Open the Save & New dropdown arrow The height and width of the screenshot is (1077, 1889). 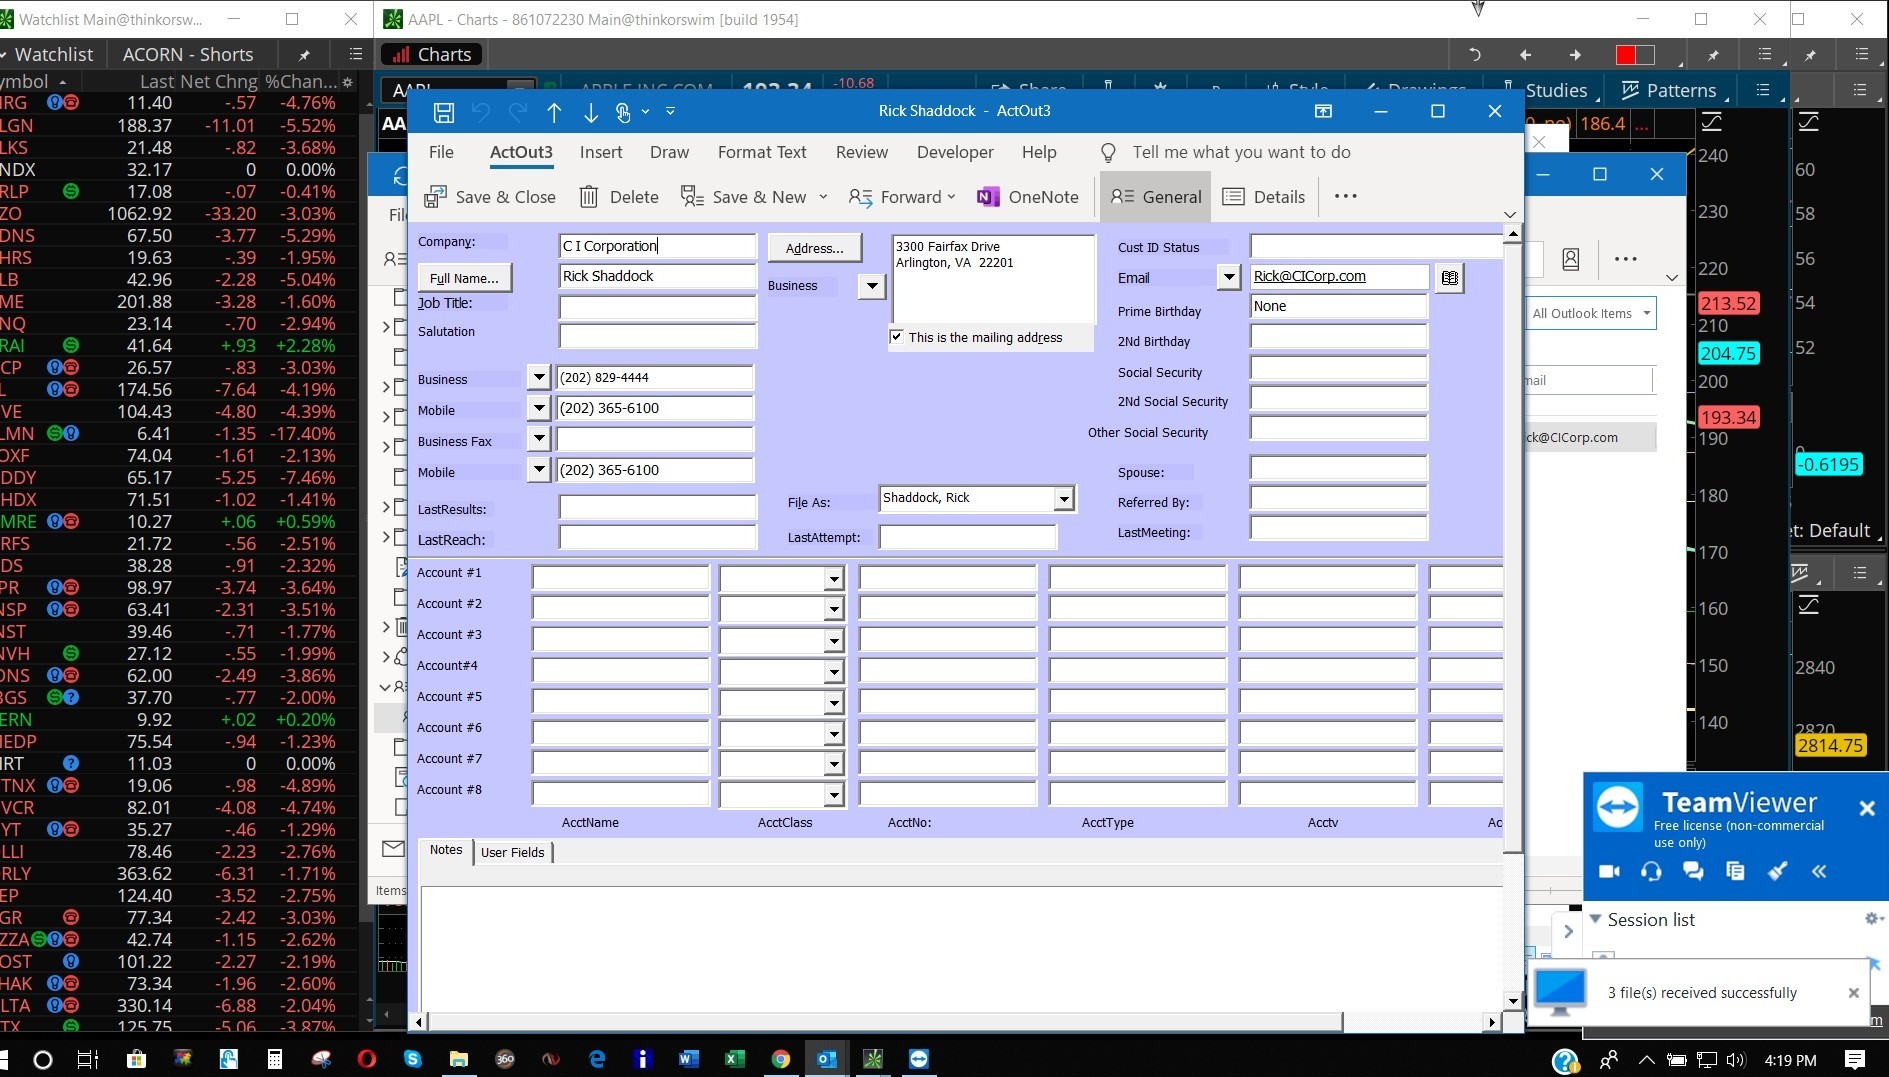[823, 197]
